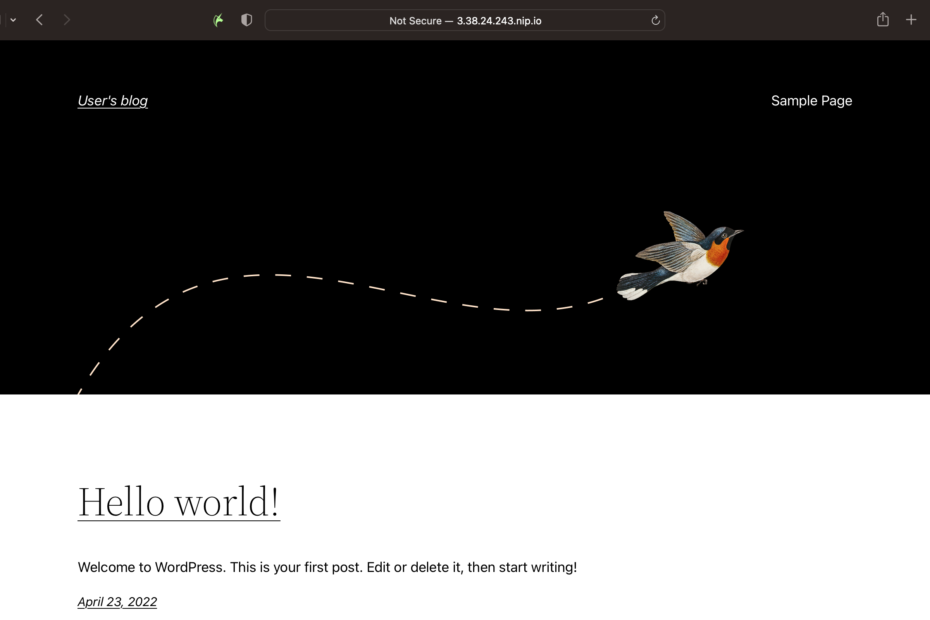
Task: Open the privacy report shield icon
Action: 247,20
